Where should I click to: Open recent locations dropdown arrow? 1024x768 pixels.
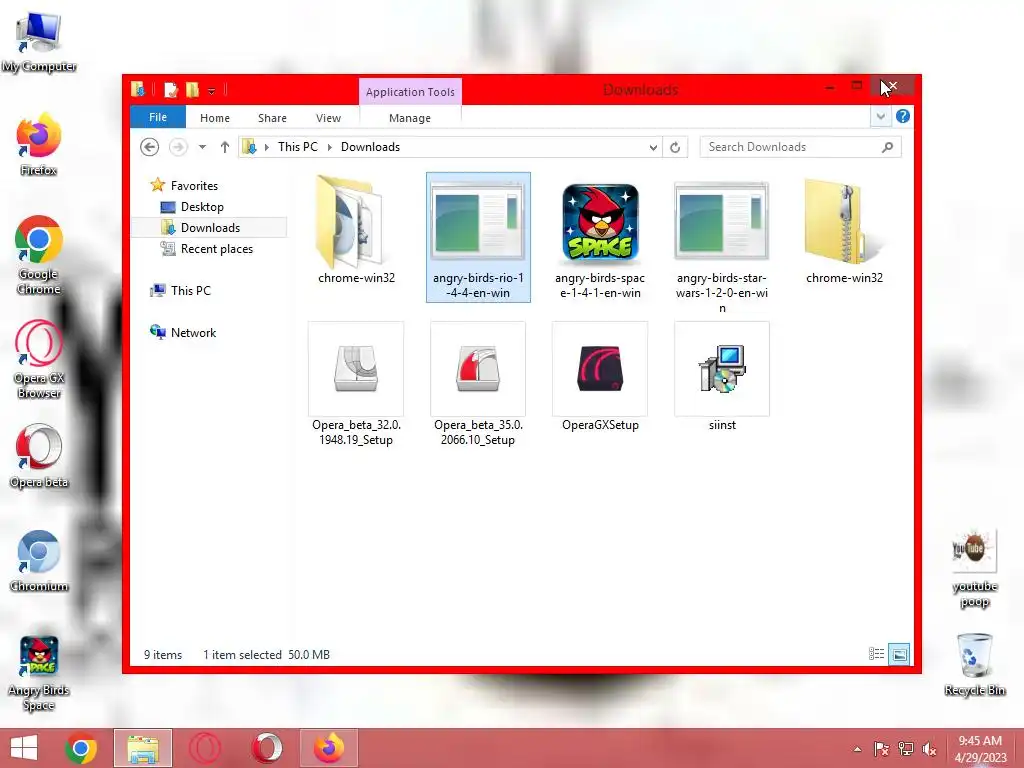pos(202,147)
